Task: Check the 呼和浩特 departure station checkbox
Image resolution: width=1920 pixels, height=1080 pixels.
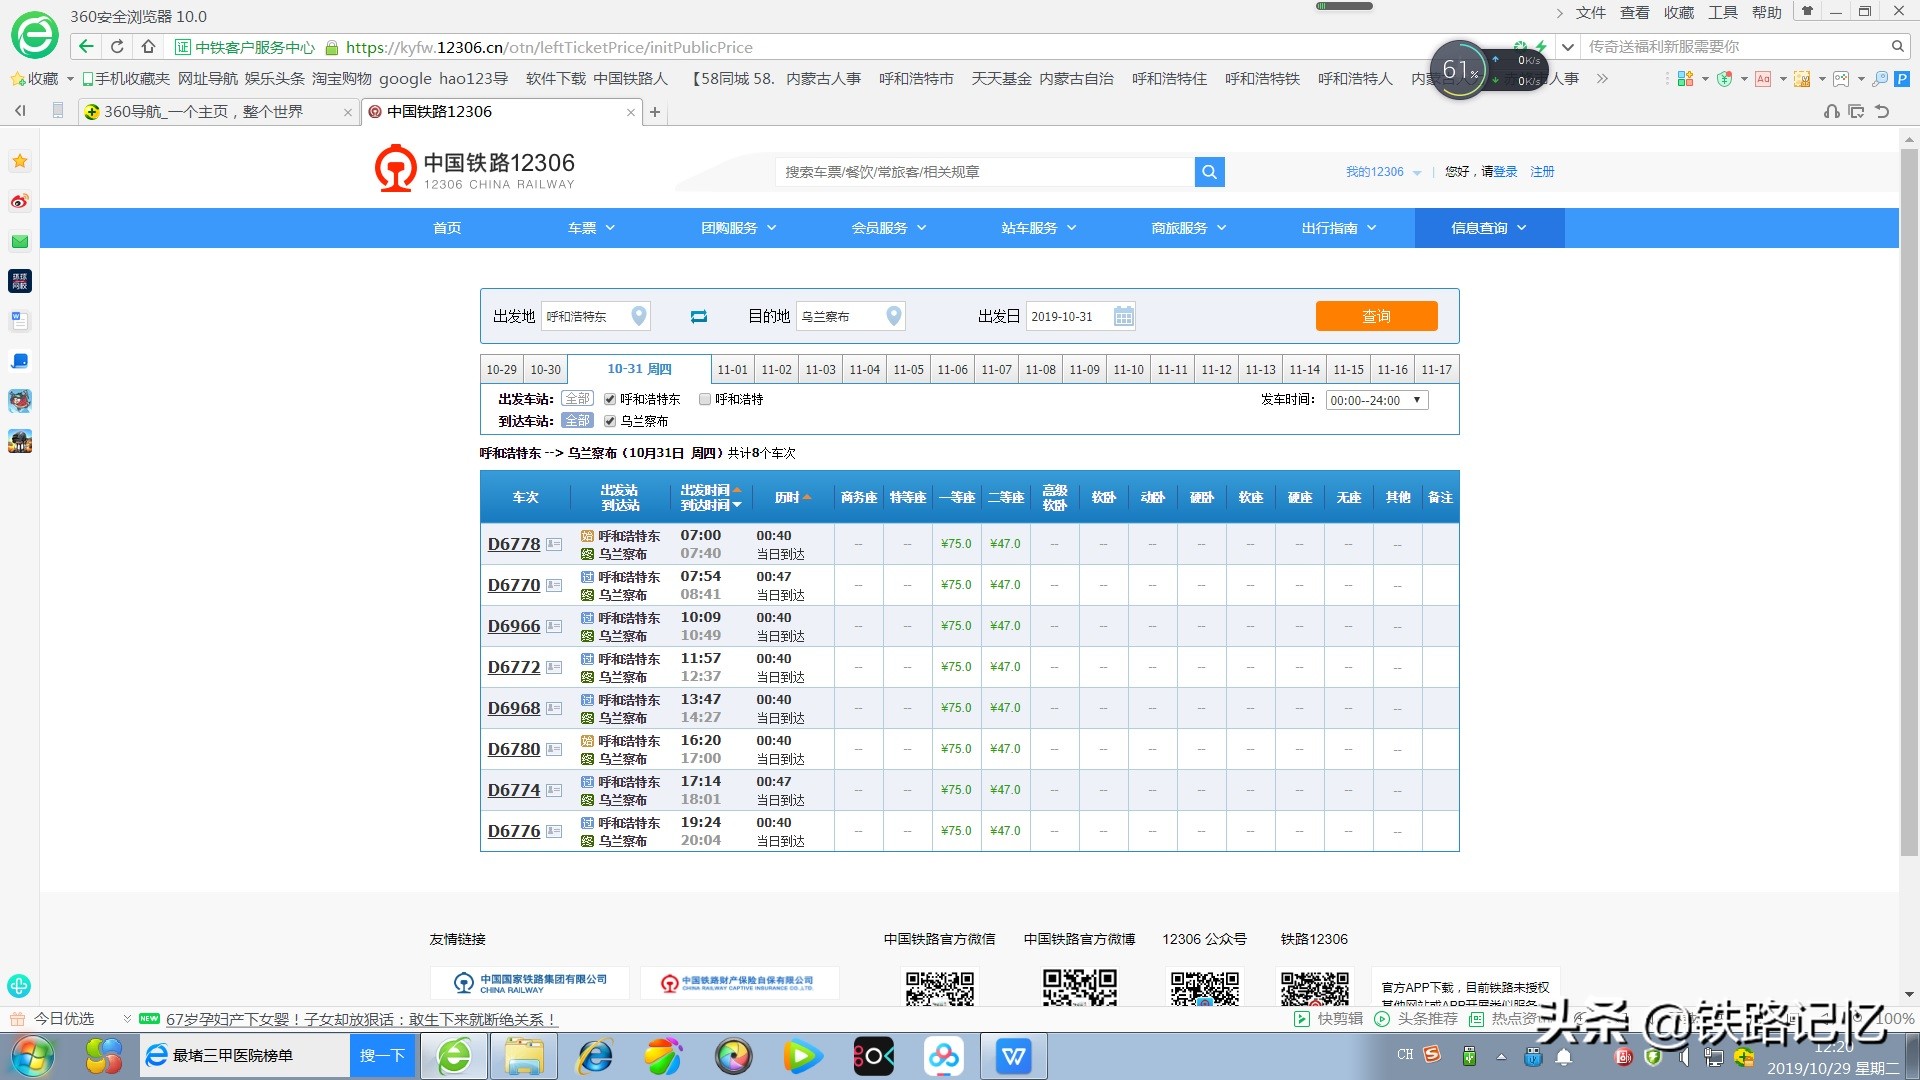Action: [705, 399]
